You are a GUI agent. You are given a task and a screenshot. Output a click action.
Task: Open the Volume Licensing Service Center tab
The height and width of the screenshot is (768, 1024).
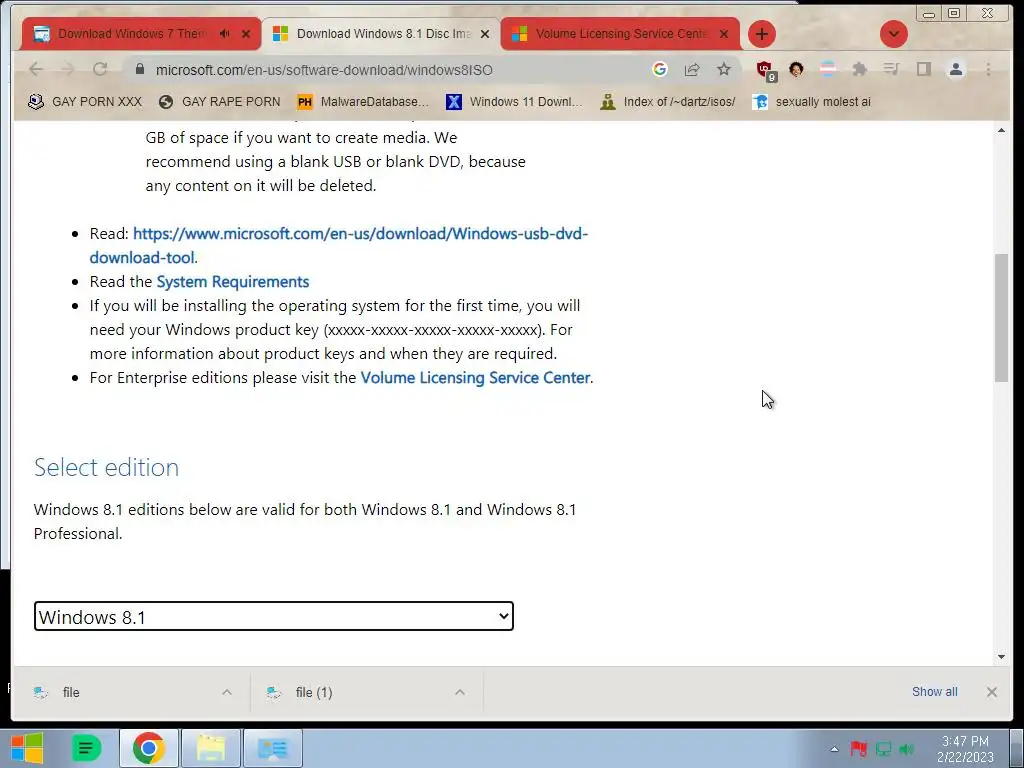[x=620, y=33]
